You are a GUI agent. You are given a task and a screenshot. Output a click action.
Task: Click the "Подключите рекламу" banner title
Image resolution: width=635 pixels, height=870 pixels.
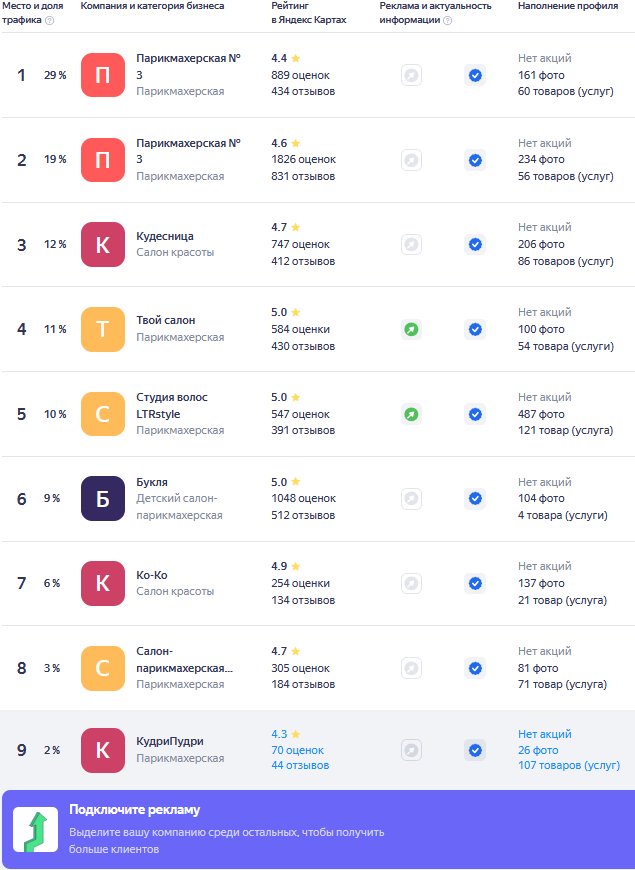pyautogui.click(x=135, y=810)
